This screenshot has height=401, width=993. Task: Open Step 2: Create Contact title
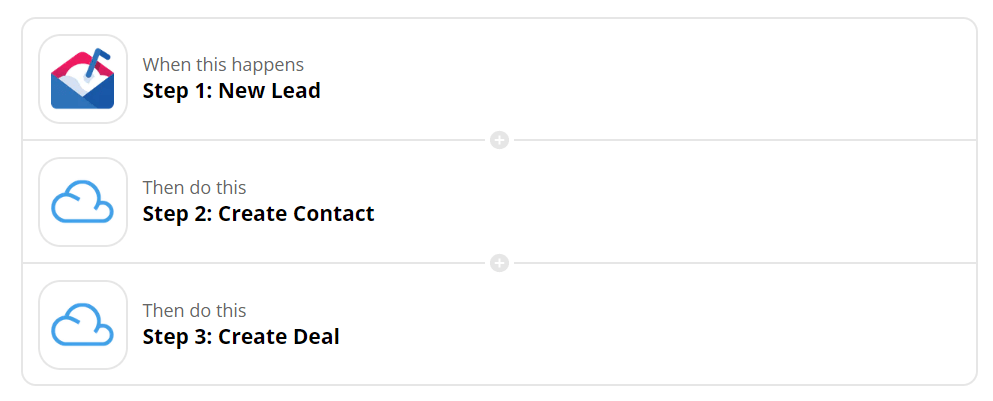258,214
